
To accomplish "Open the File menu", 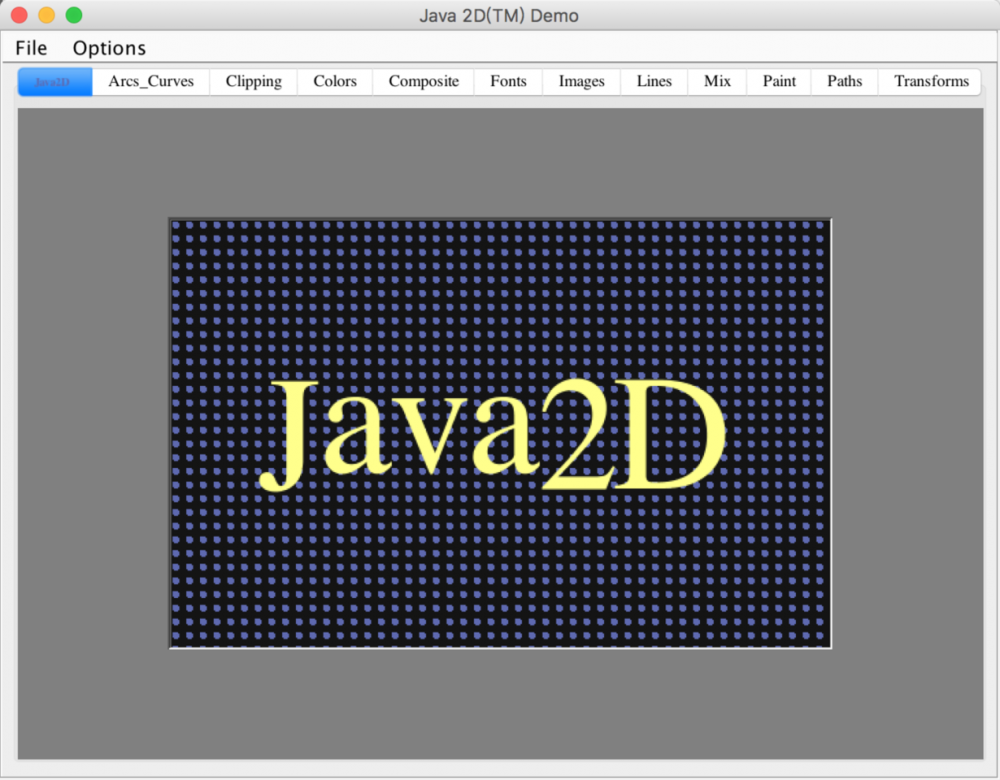I will tap(30, 47).
